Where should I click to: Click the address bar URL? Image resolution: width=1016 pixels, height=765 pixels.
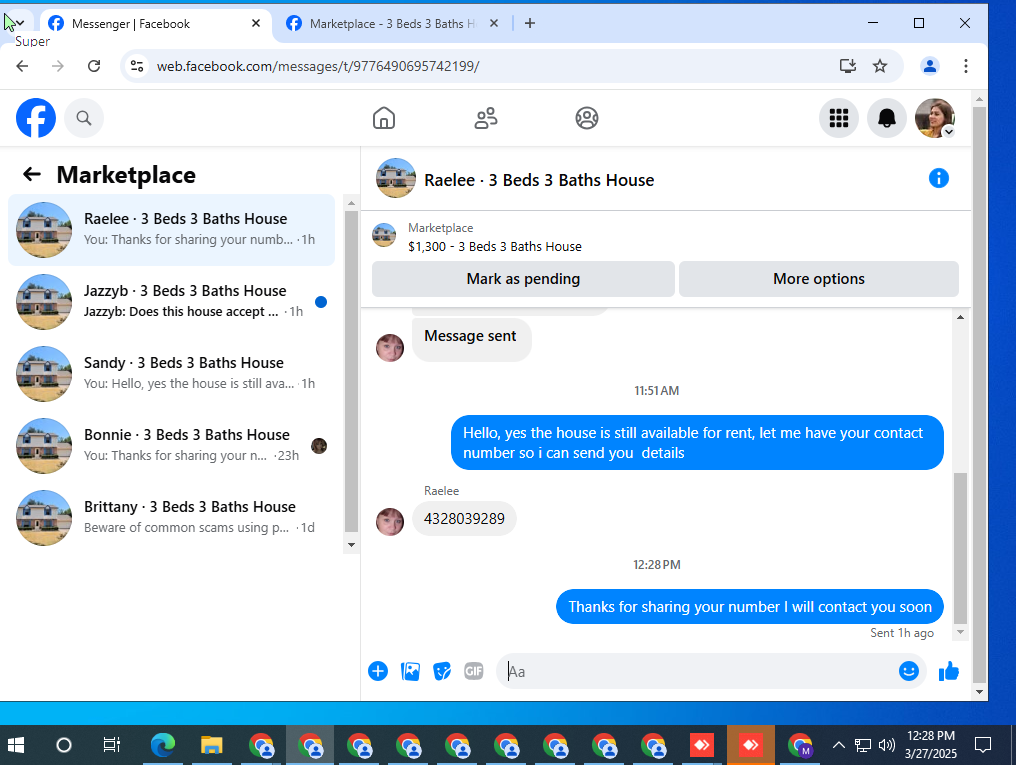[x=318, y=66]
